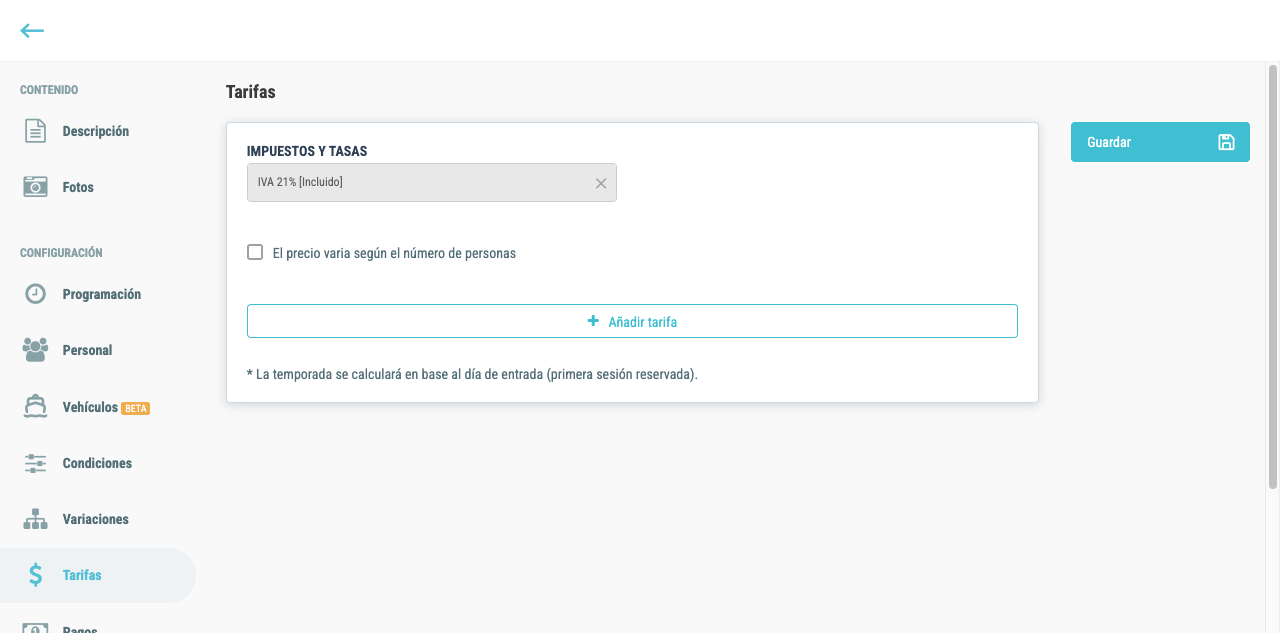Click the Guardar button

(x=1160, y=142)
